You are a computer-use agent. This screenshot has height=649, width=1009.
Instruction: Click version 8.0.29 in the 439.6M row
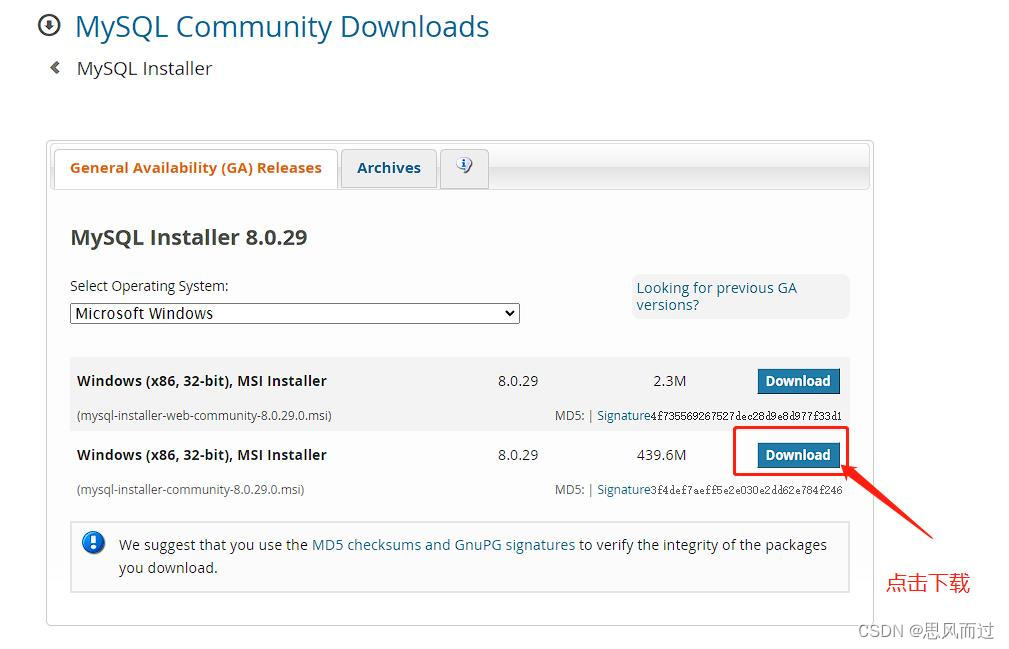[517, 455]
